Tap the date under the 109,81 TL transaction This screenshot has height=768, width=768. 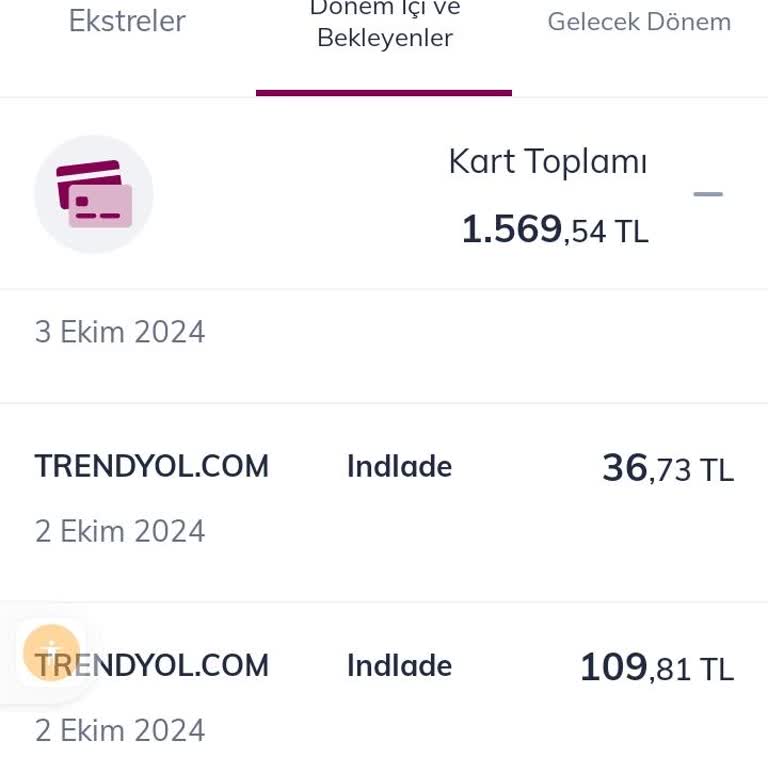point(120,730)
